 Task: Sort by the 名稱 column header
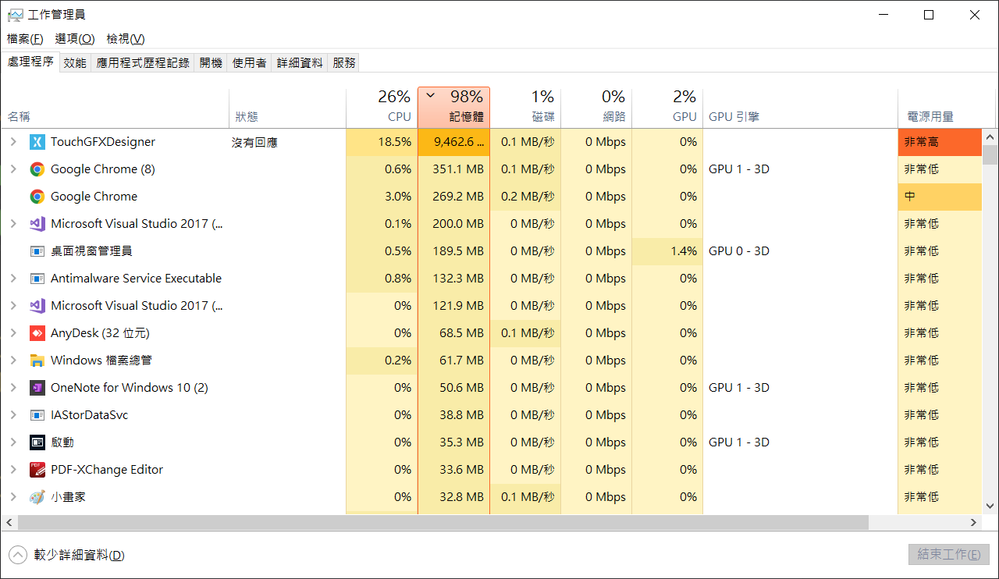coord(115,107)
